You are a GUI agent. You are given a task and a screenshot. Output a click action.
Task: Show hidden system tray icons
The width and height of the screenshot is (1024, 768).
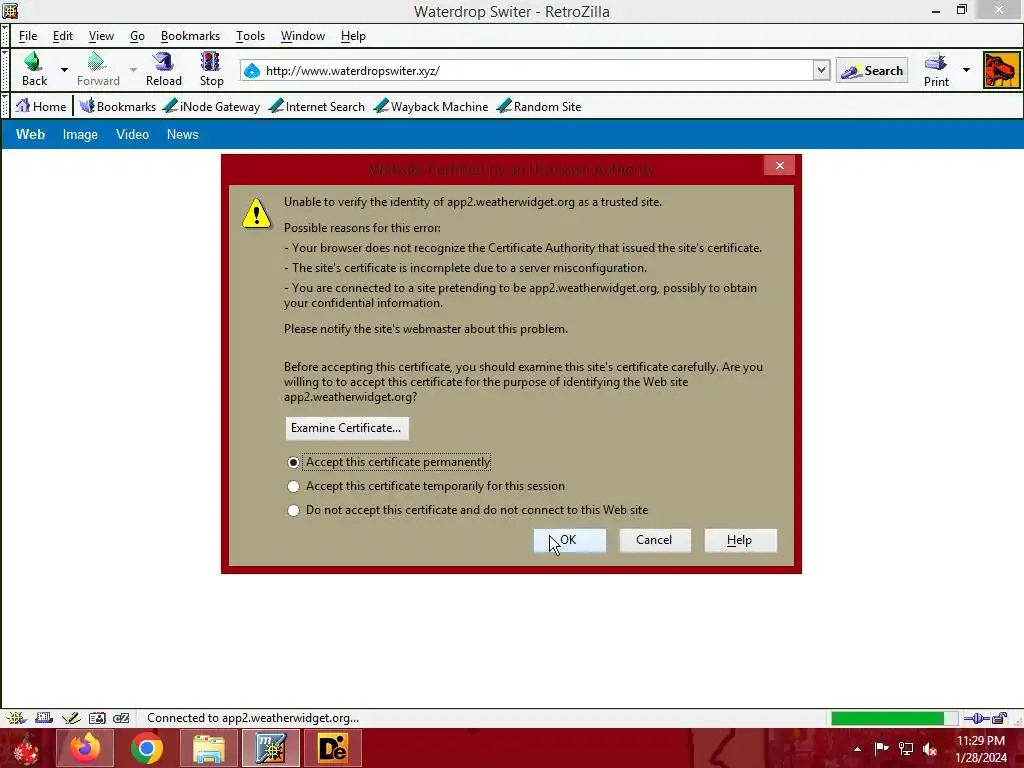click(x=857, y=749)
